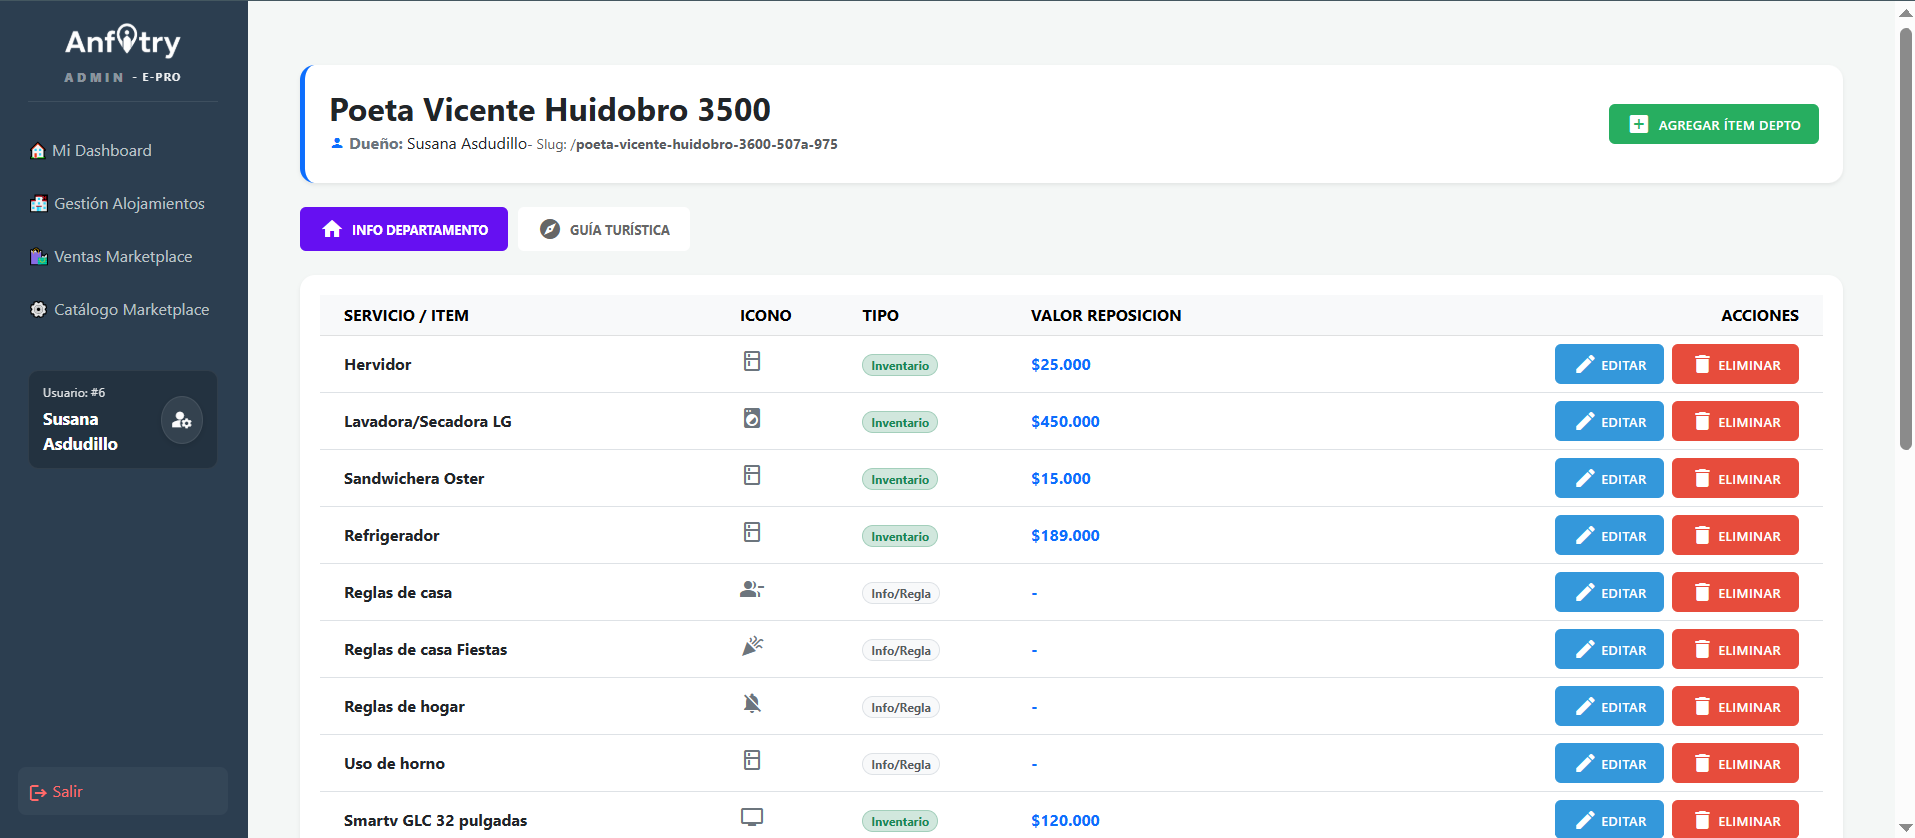Open Gestión Alojamientos section

click(118, 204)
